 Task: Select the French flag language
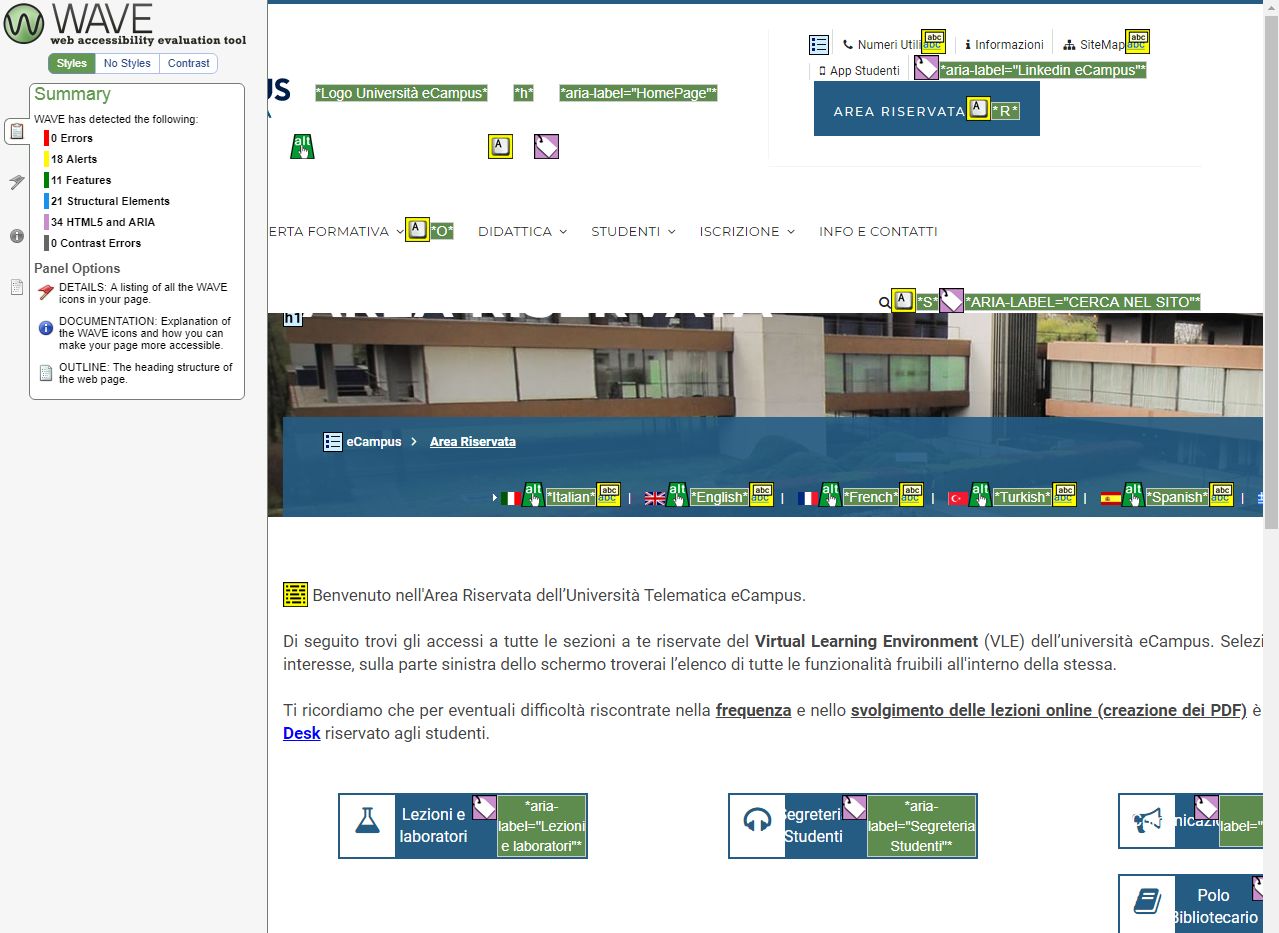(x=809, y=498)
